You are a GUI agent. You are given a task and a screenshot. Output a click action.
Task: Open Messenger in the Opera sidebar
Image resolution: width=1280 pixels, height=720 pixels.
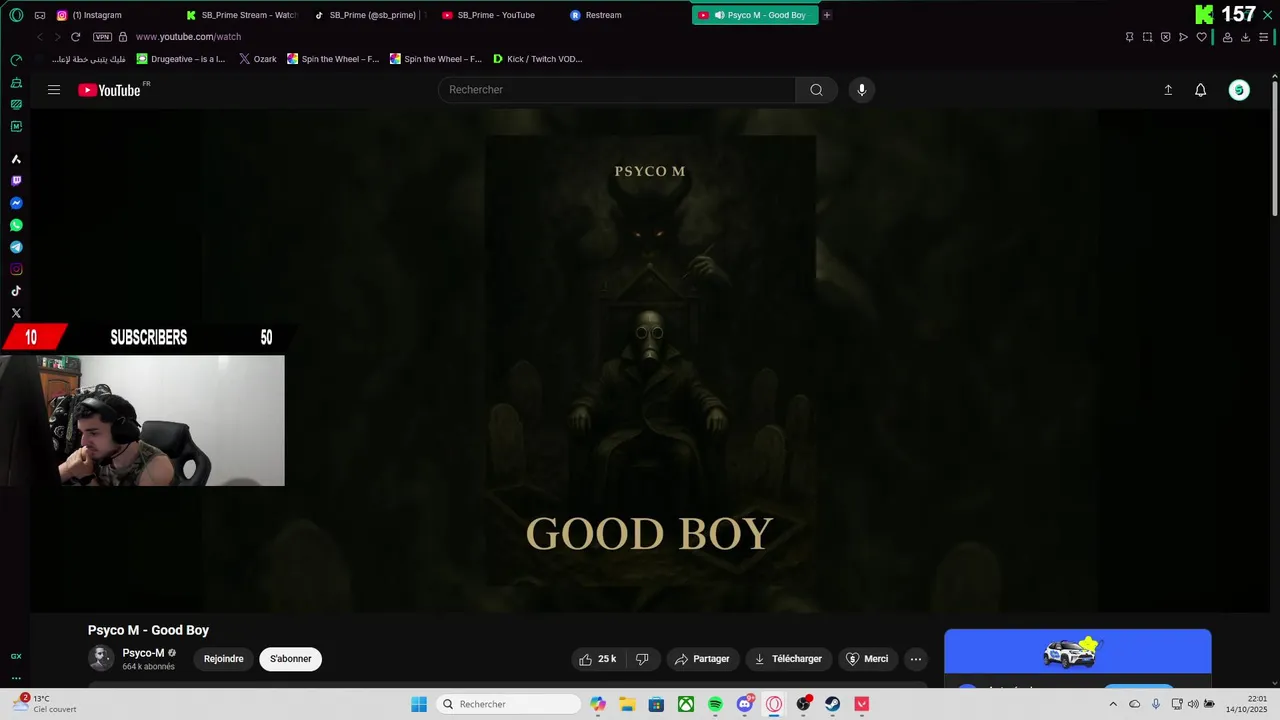16,203
